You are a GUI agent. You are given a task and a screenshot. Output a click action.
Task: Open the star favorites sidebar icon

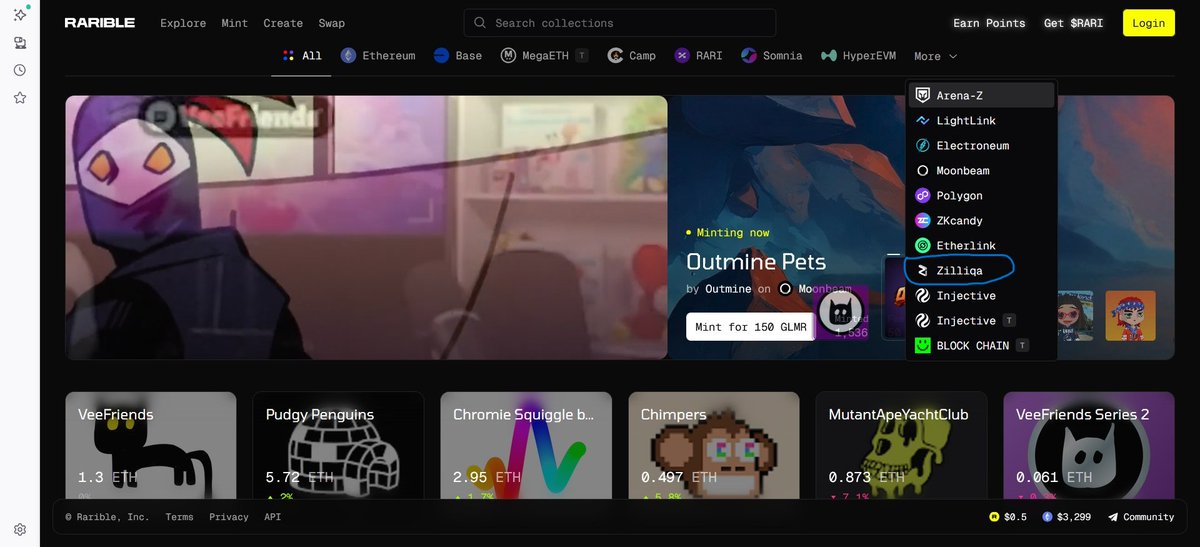pos(20,97)
